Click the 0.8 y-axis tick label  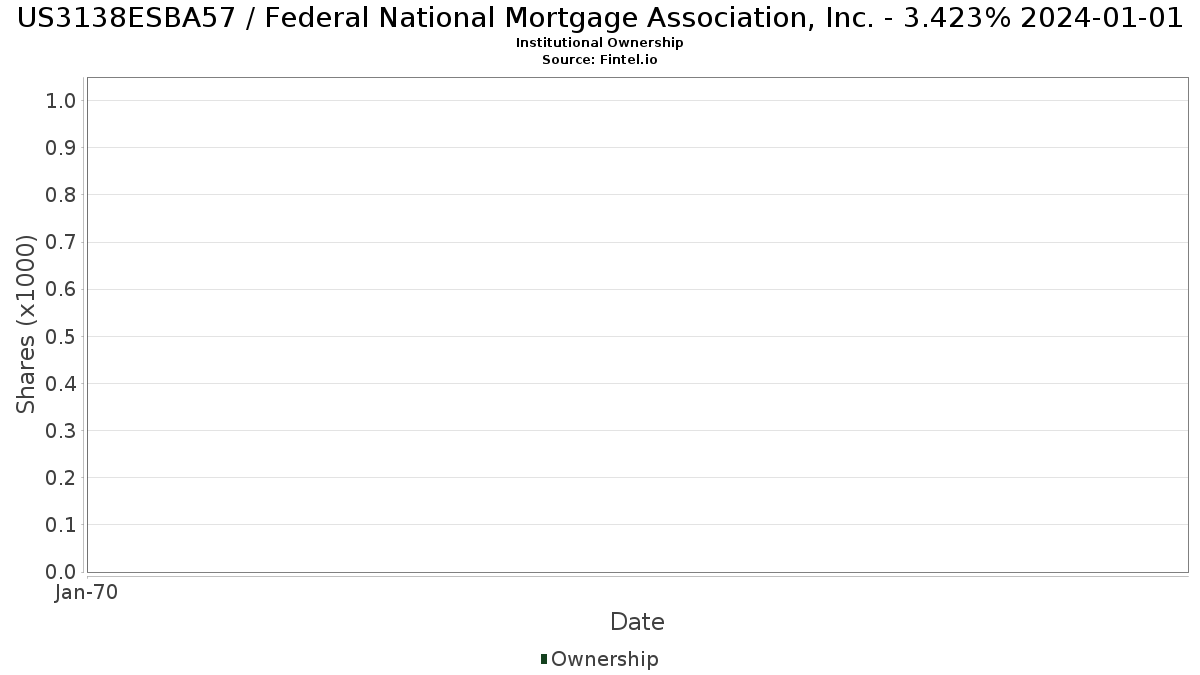click(61, 195)
